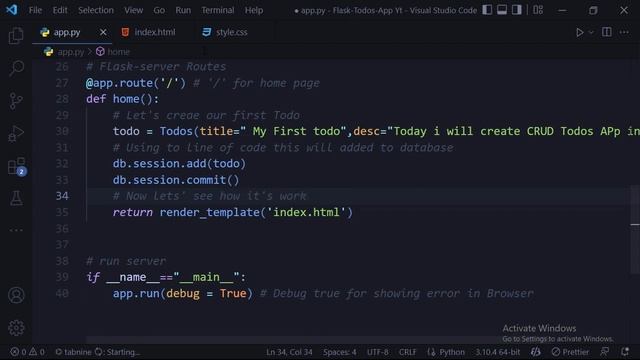This screenshot has height=360, width=640.
Task: Open the Selection menu
Action: click(96, 10)
